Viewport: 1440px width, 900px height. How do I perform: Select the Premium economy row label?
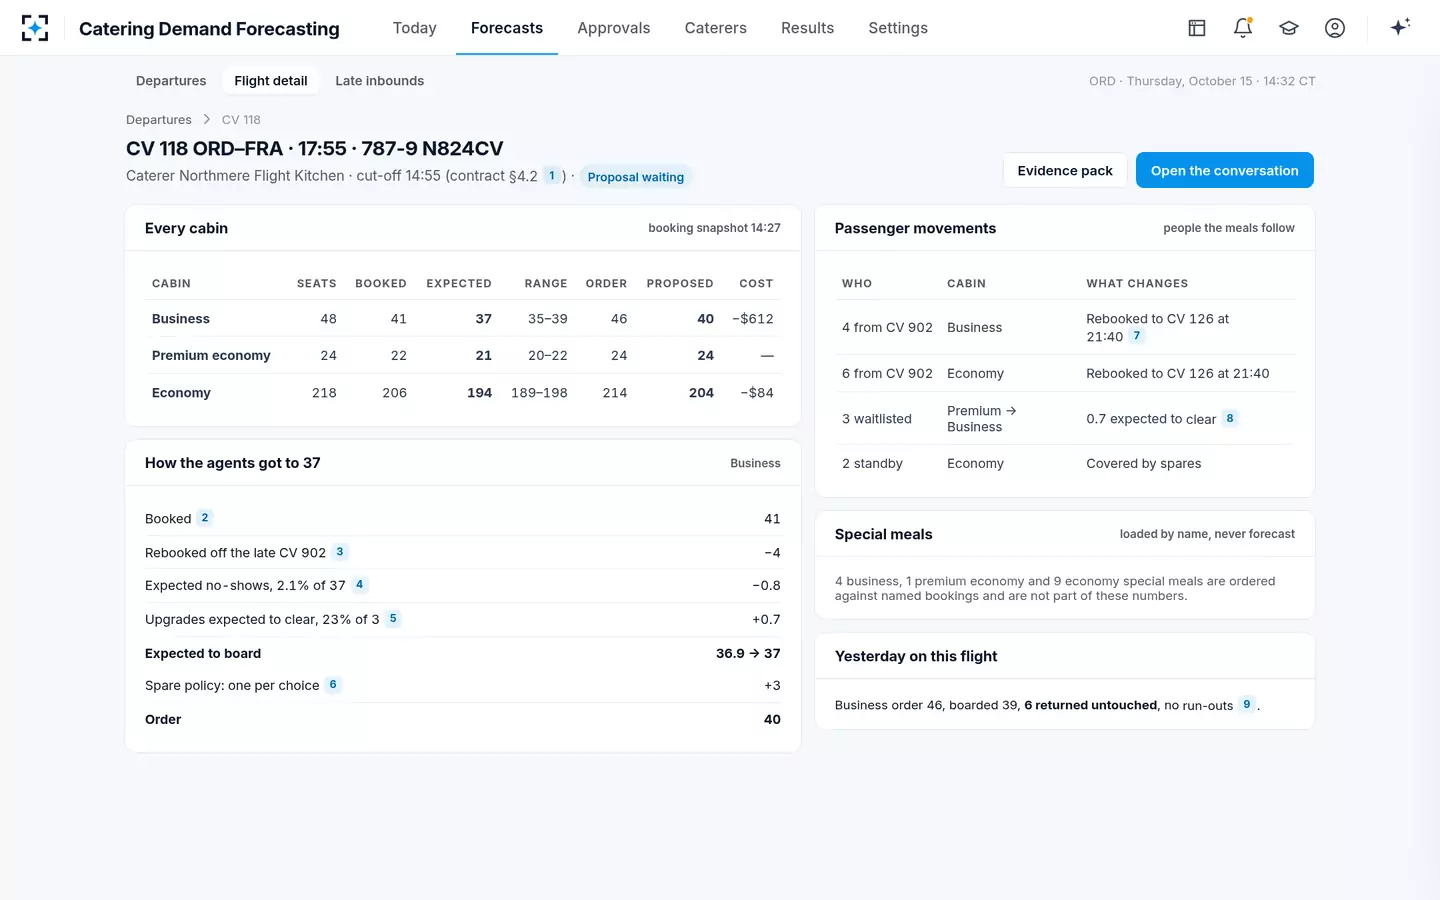(211, 356)
